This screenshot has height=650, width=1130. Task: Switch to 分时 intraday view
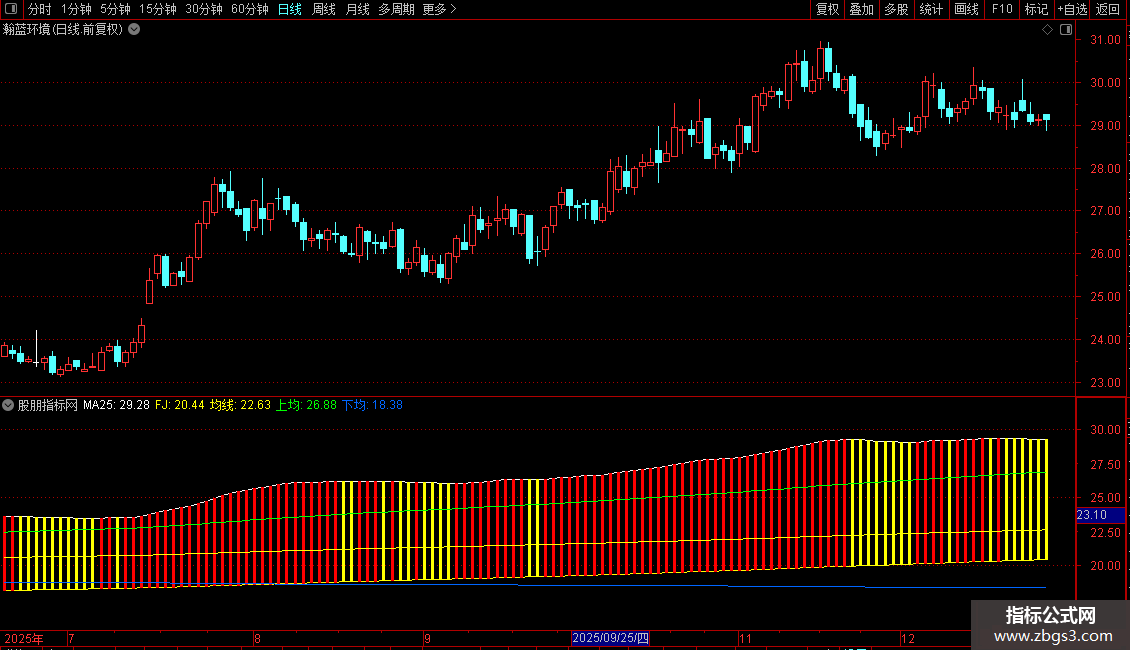(40, 9)
